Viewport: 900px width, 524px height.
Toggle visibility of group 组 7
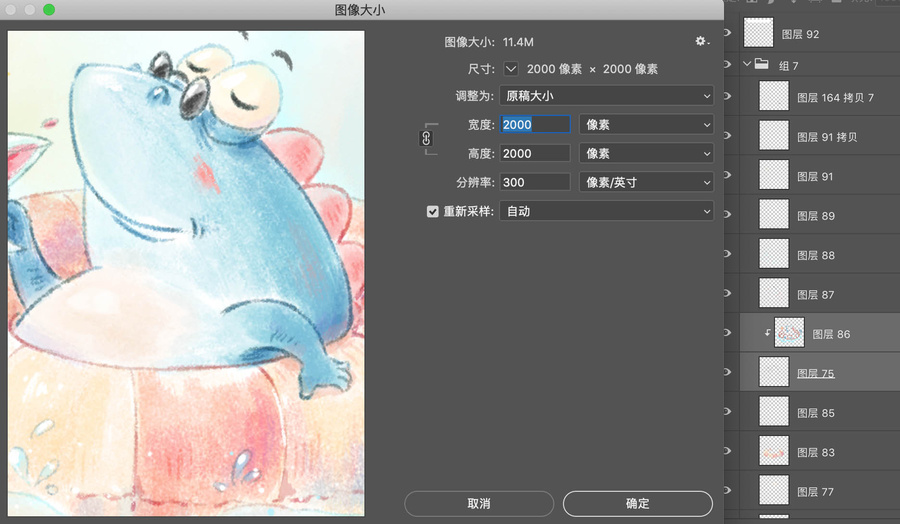coord(727,64)
